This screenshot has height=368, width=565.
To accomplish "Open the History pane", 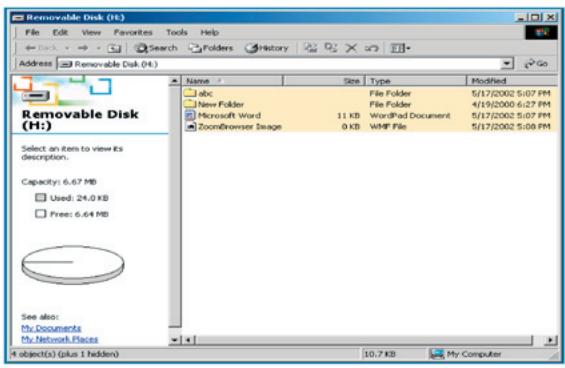I will 267,48.
